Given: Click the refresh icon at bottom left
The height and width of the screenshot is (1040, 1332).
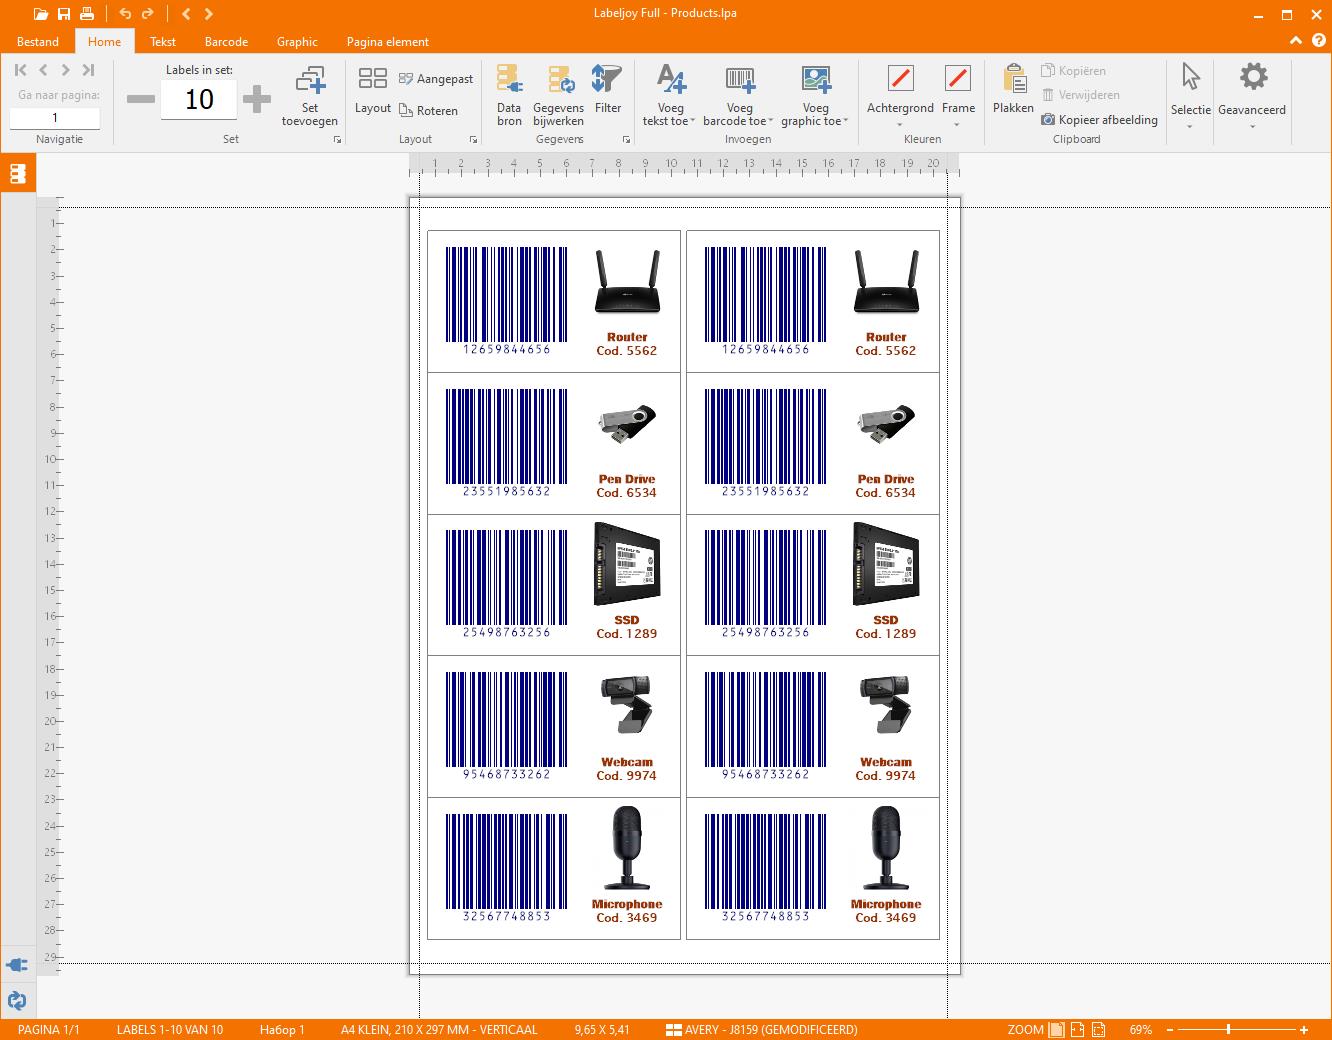Looking at the screenshot, I should click(x=17, y=1000).
